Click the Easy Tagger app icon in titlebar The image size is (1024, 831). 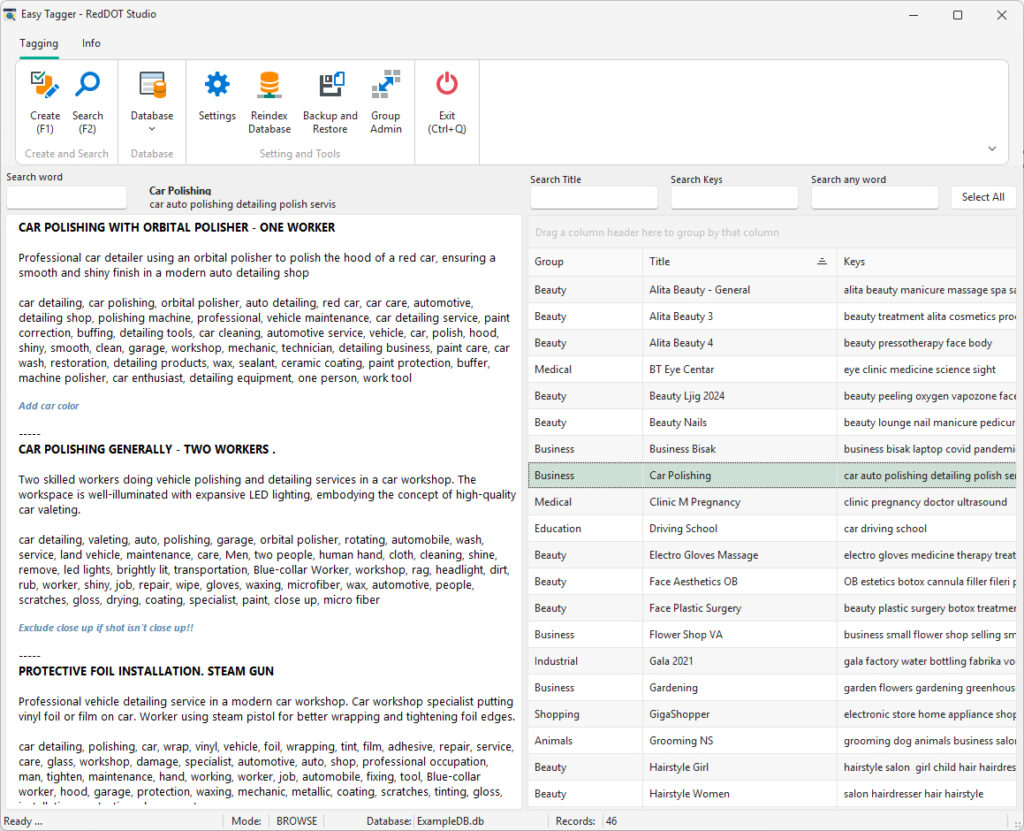[x=11, y=15]
